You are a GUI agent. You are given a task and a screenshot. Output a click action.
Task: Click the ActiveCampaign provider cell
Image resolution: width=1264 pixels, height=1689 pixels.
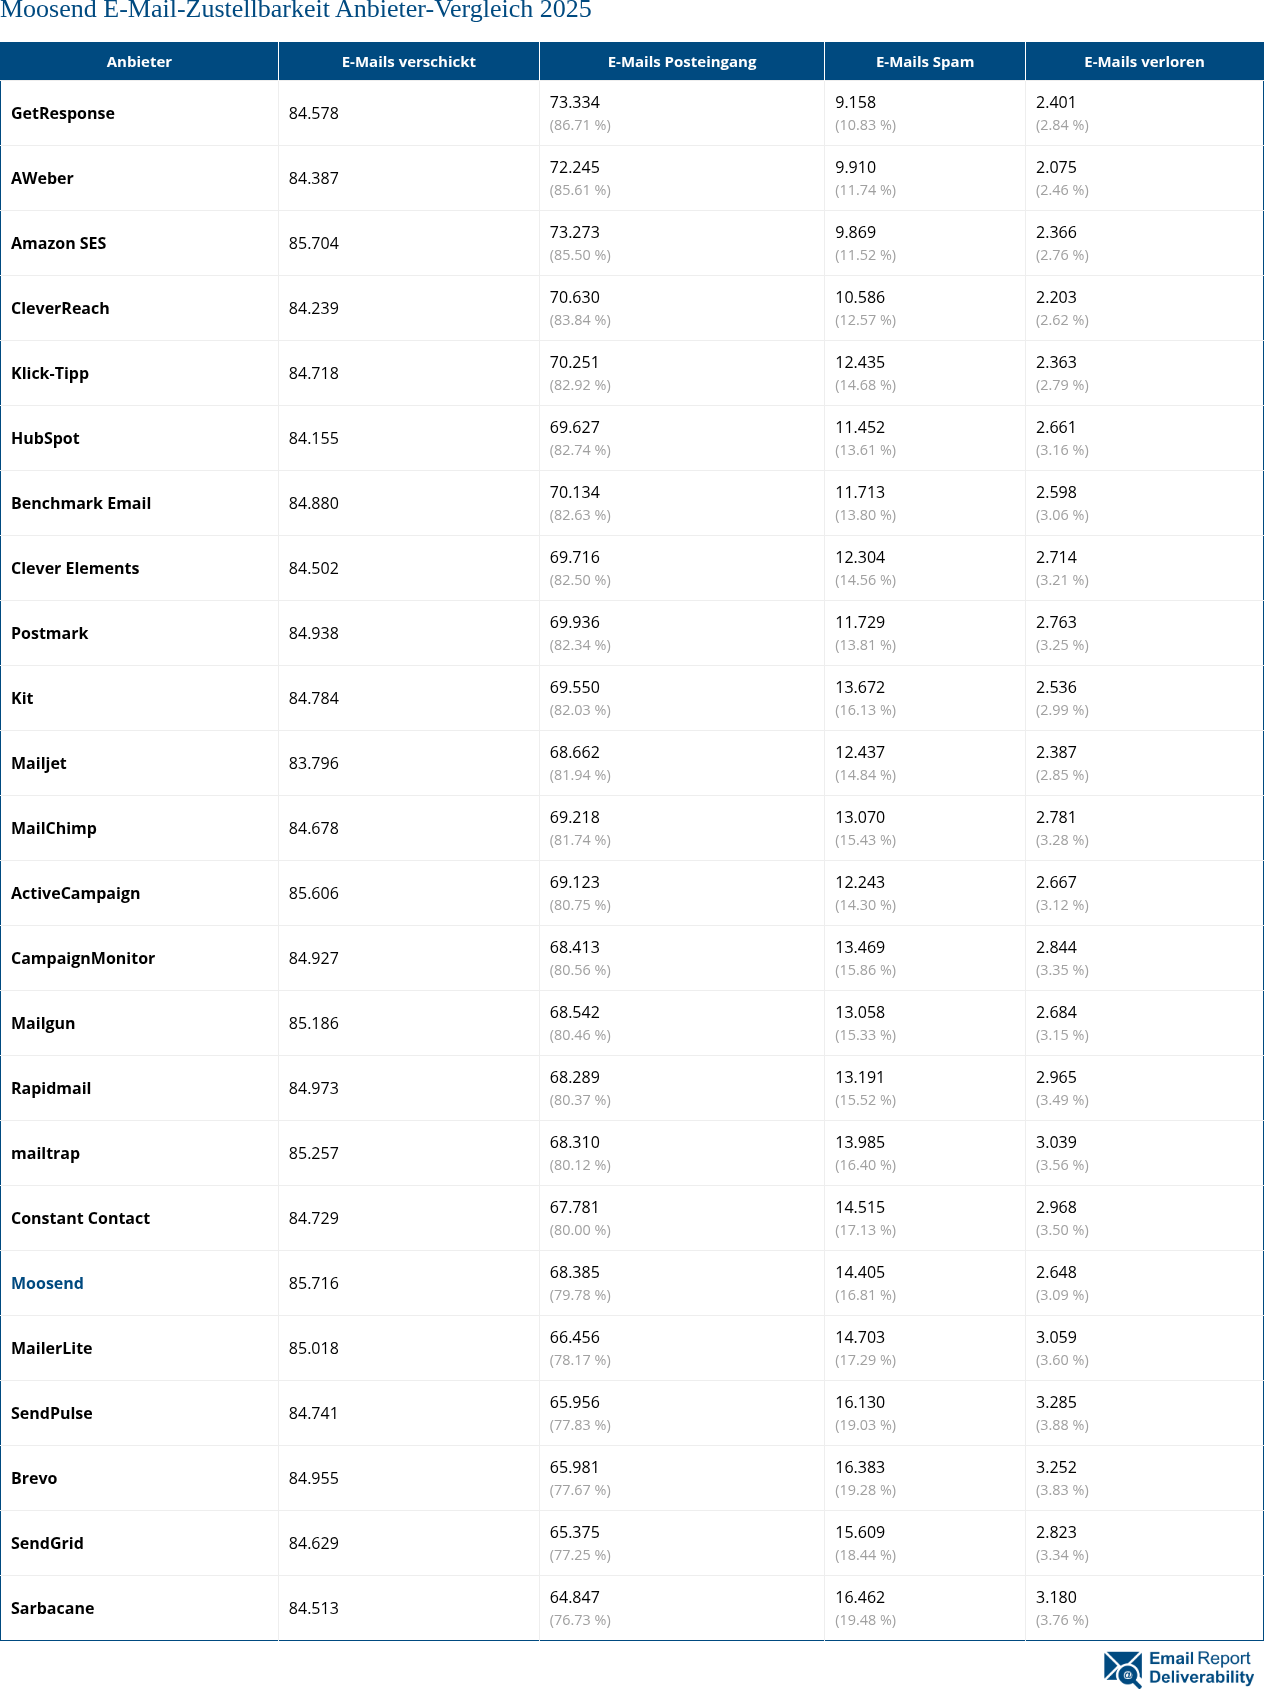pos(75,893)
